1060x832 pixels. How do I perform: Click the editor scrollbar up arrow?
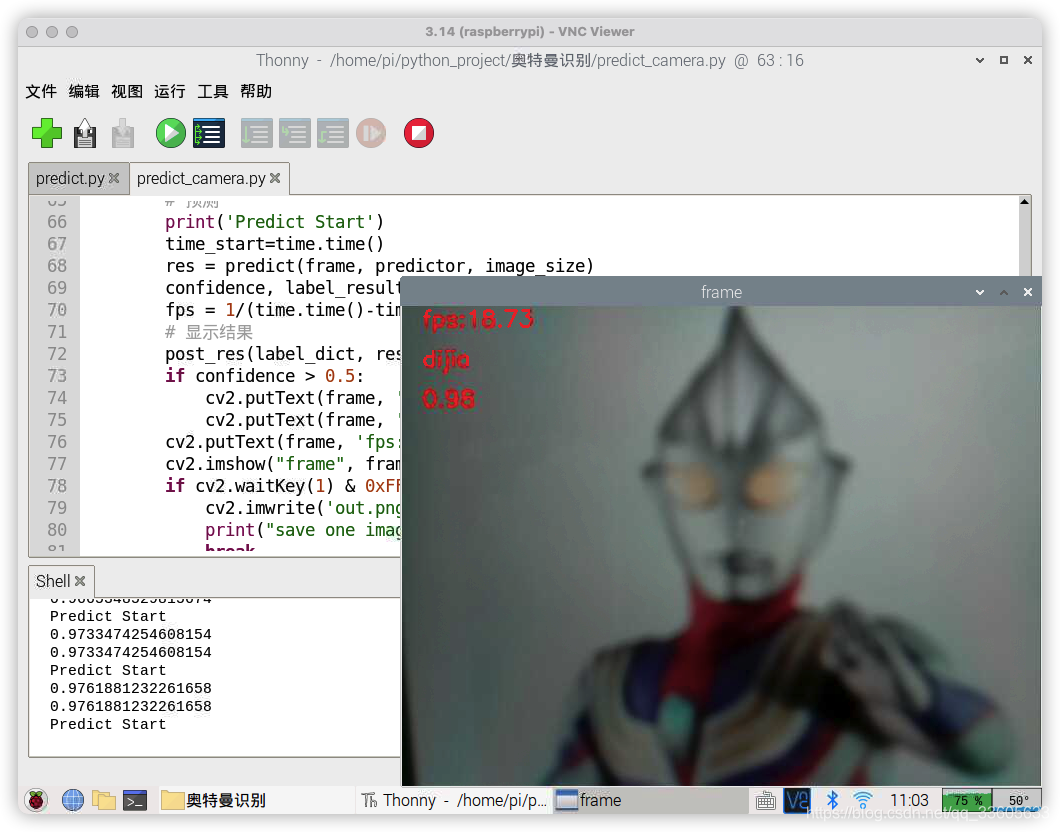[x=1025, y=201]
